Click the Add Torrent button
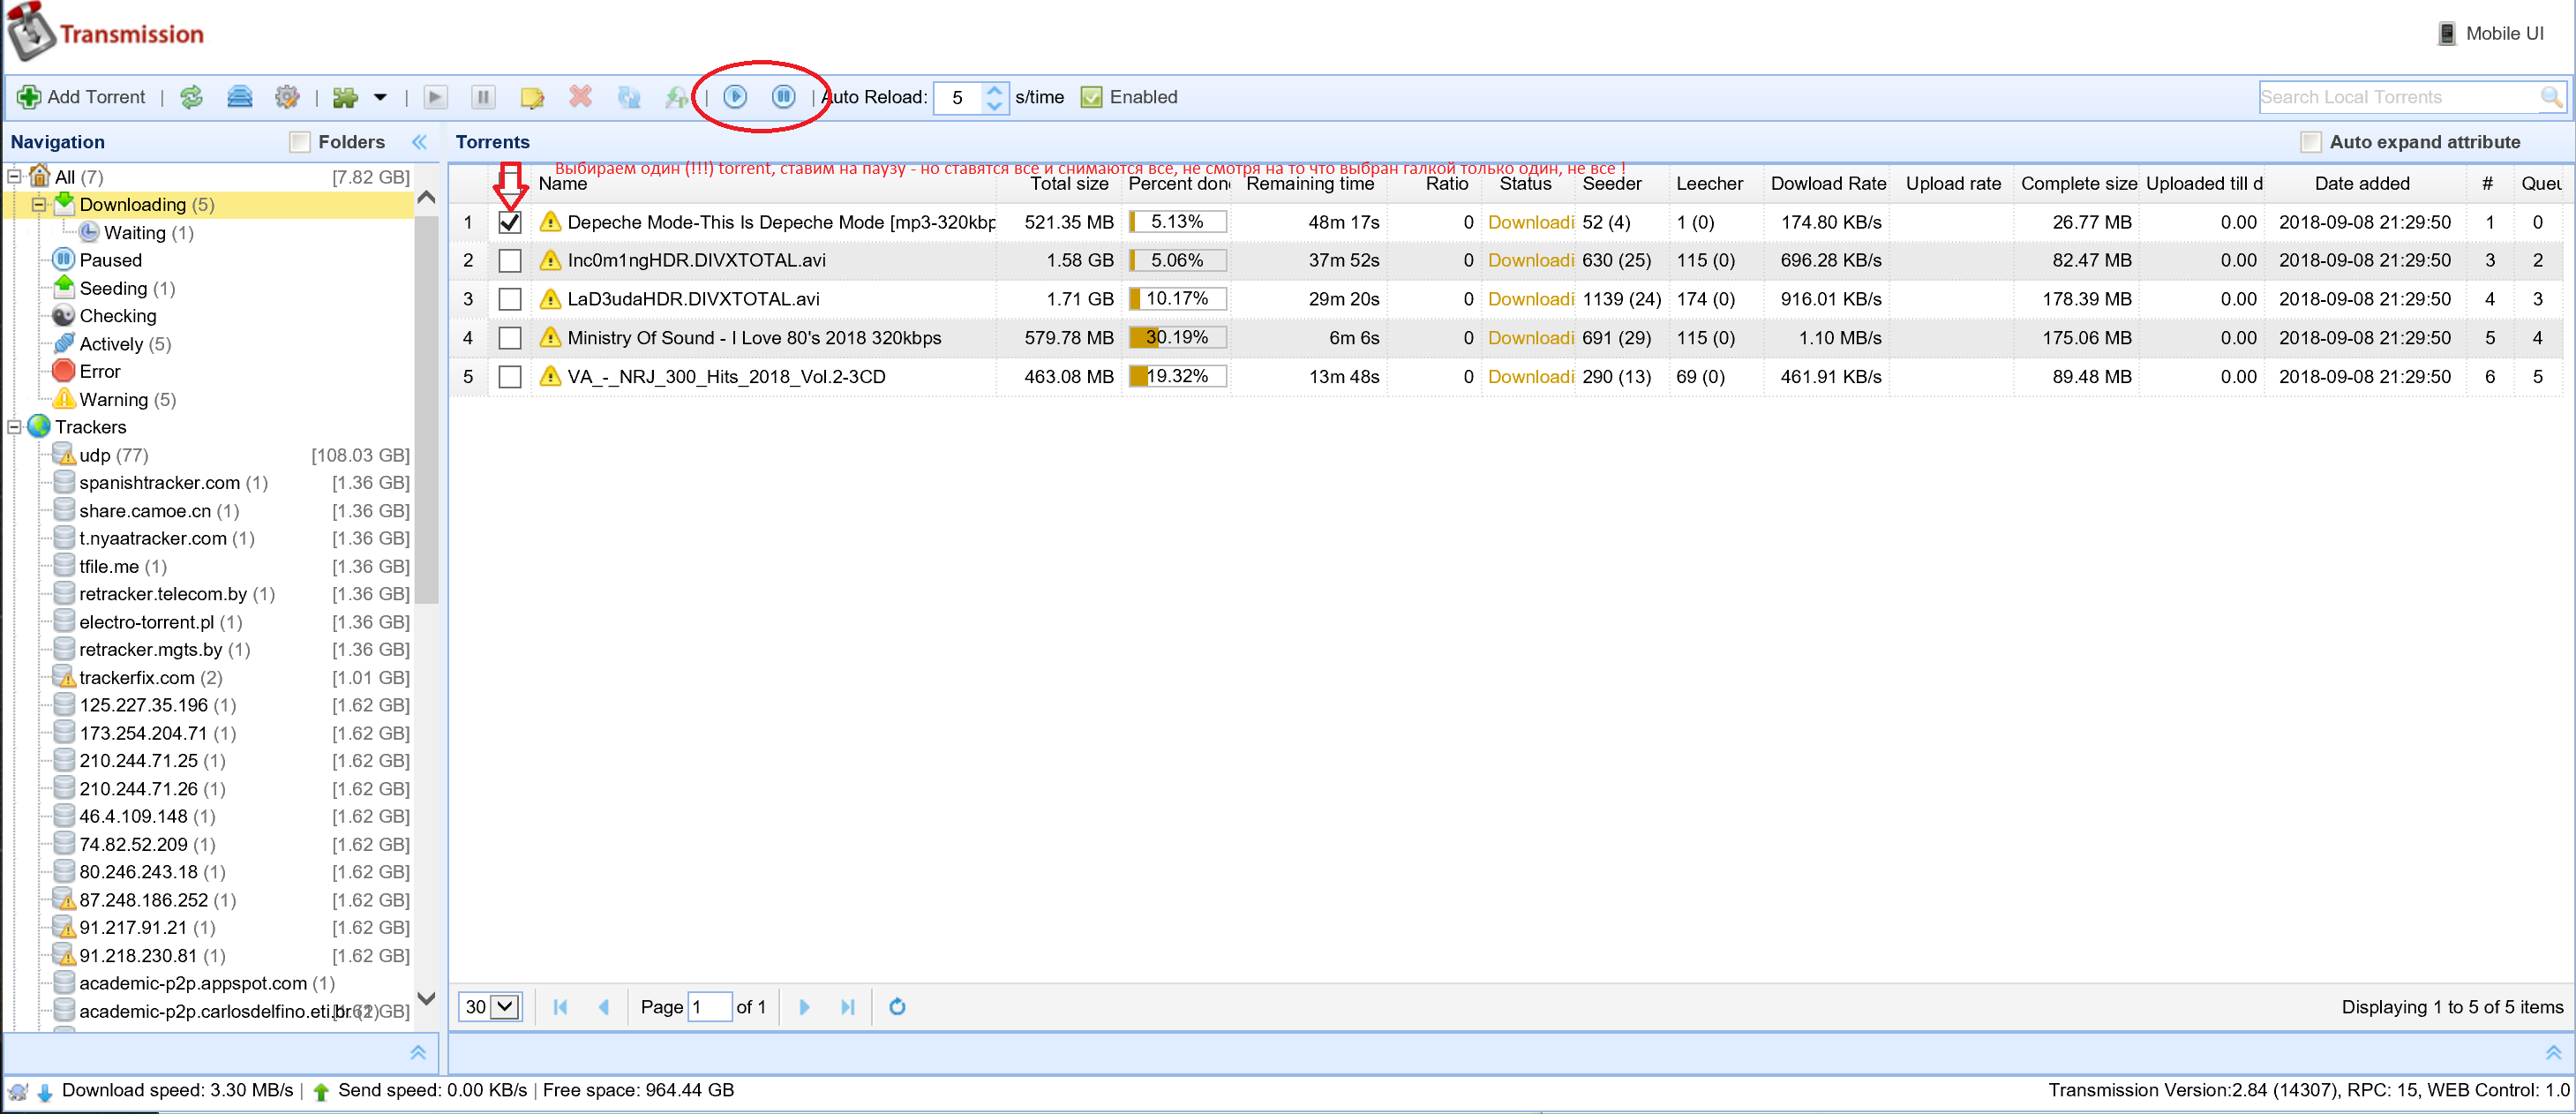 [82, 97]
